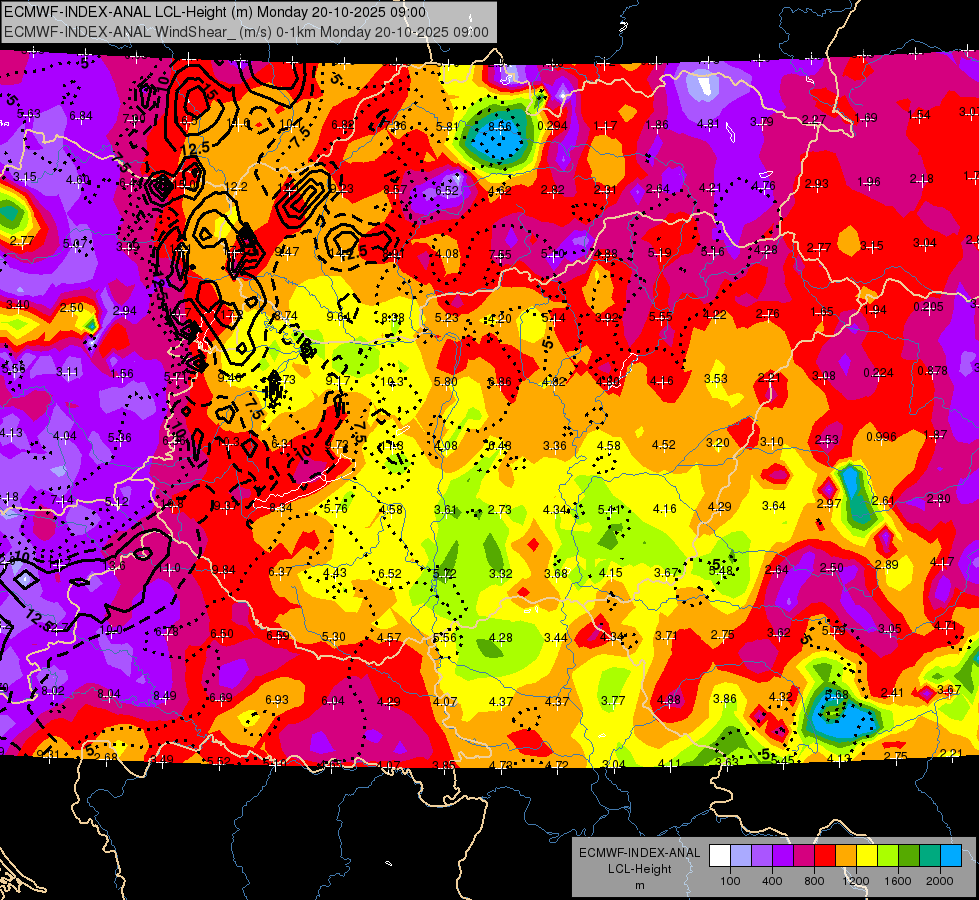Click the wind shear value 6.86

[499, 381]
